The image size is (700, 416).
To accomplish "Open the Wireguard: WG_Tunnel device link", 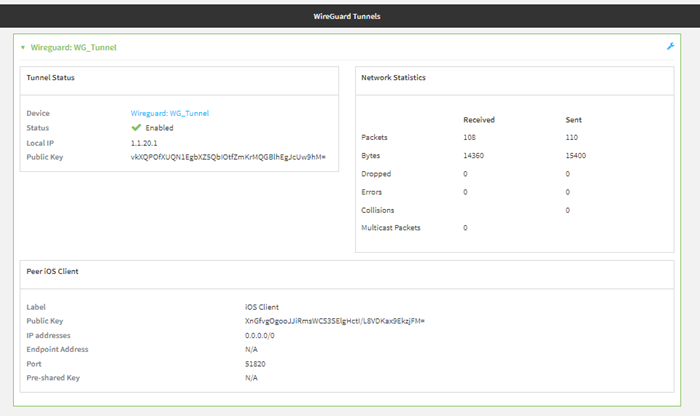I will pos(170,113).
